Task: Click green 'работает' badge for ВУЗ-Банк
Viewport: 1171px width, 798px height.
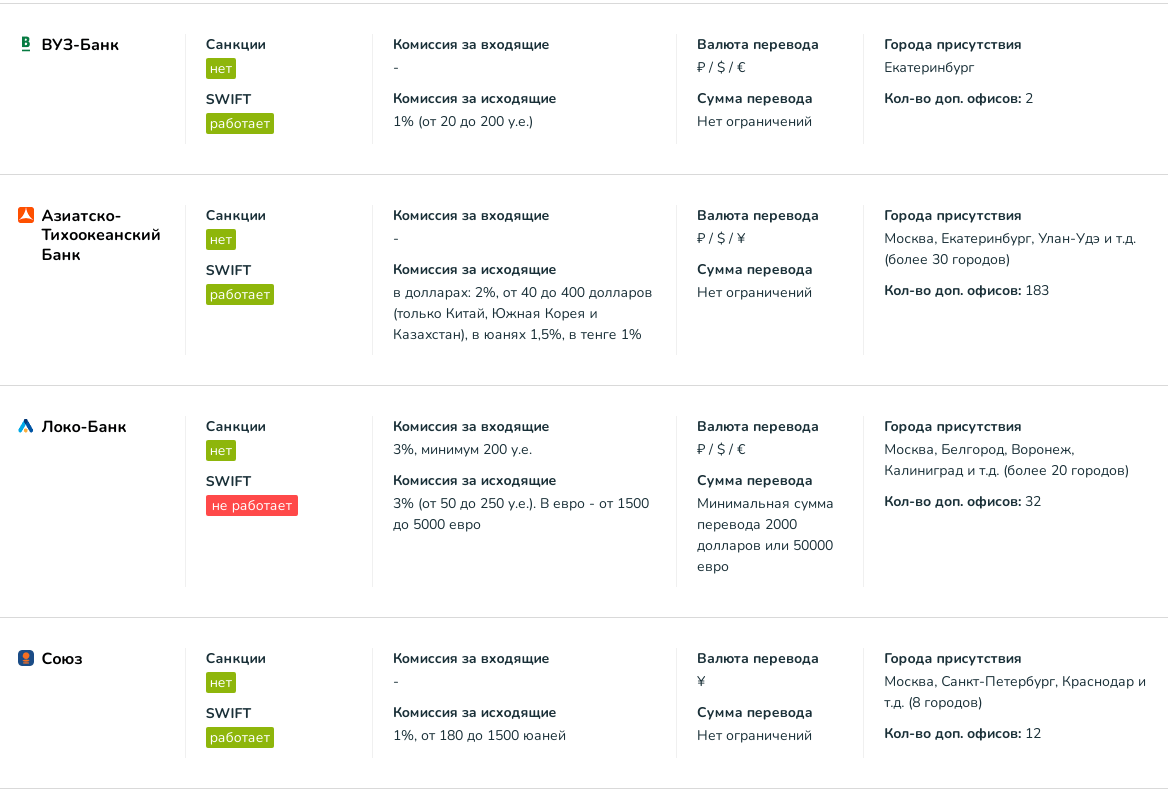Action: [240, 124]
